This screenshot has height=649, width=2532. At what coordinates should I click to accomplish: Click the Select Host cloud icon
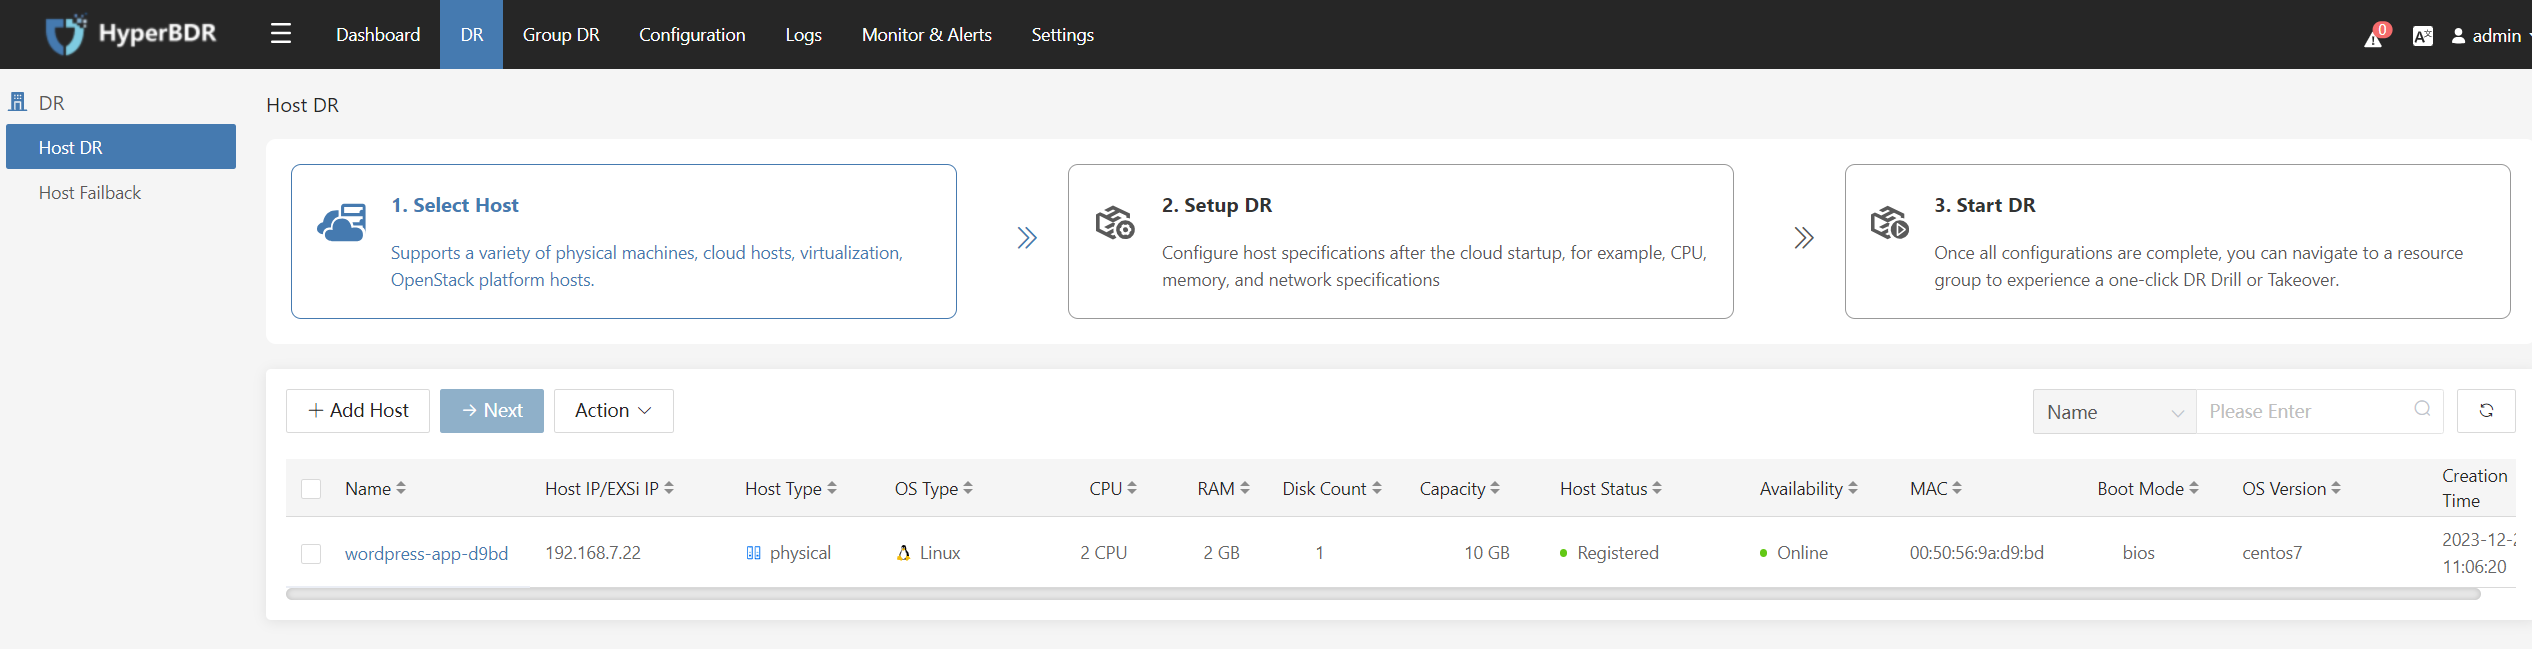point(342,223)
